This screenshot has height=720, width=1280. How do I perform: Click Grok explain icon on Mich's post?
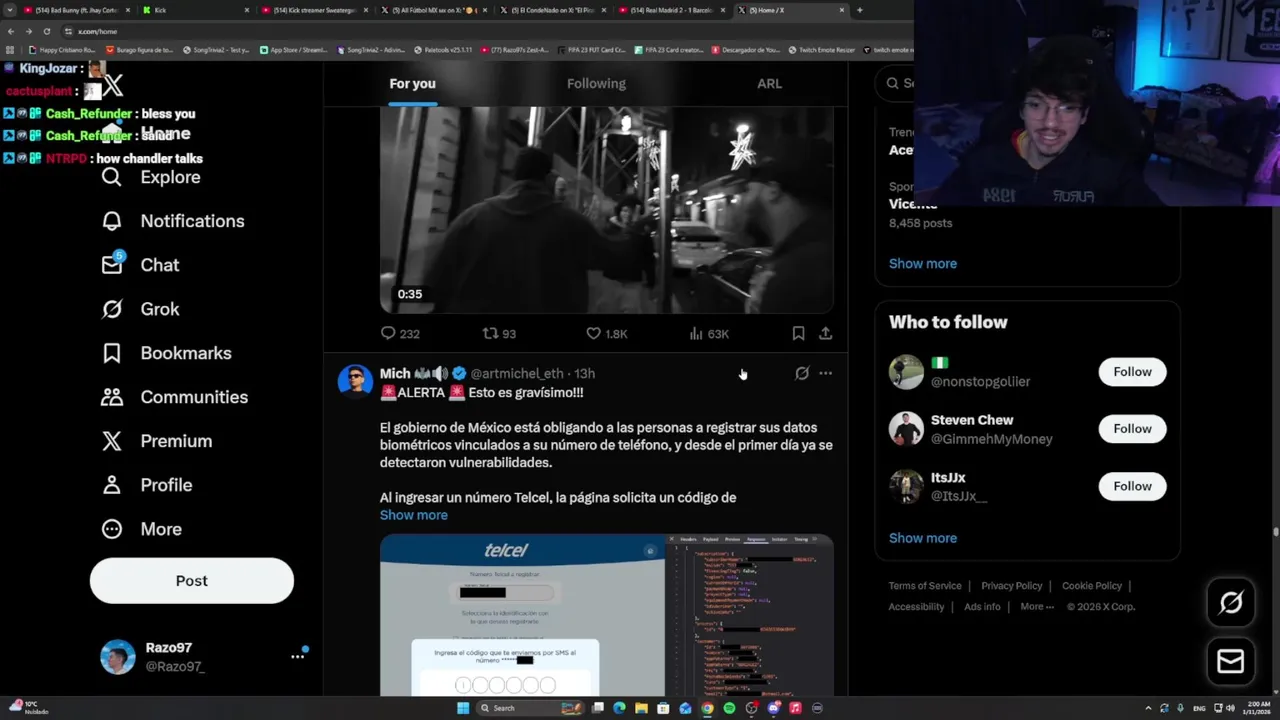(802, 373)
